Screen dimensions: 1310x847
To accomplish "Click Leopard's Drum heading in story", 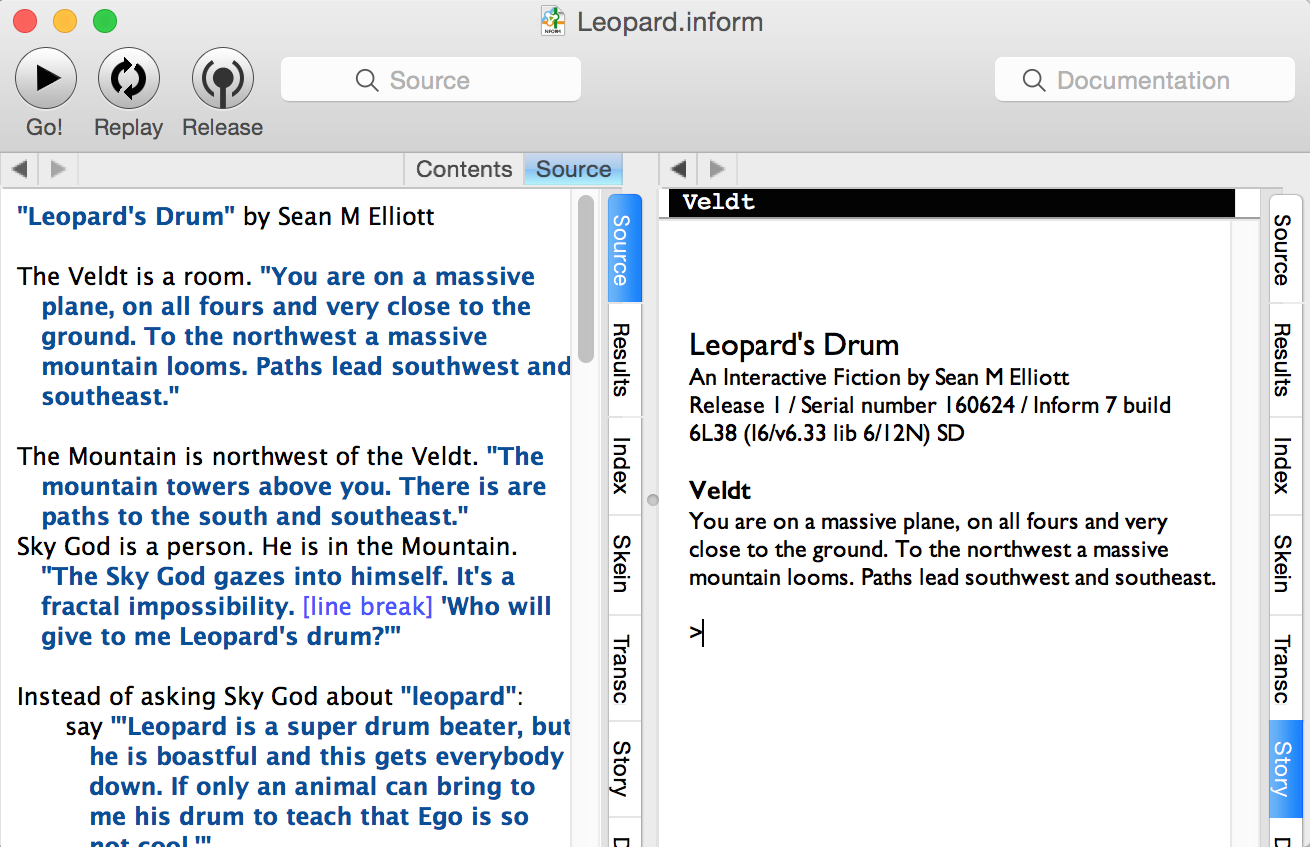I will (x=794, y=345).
